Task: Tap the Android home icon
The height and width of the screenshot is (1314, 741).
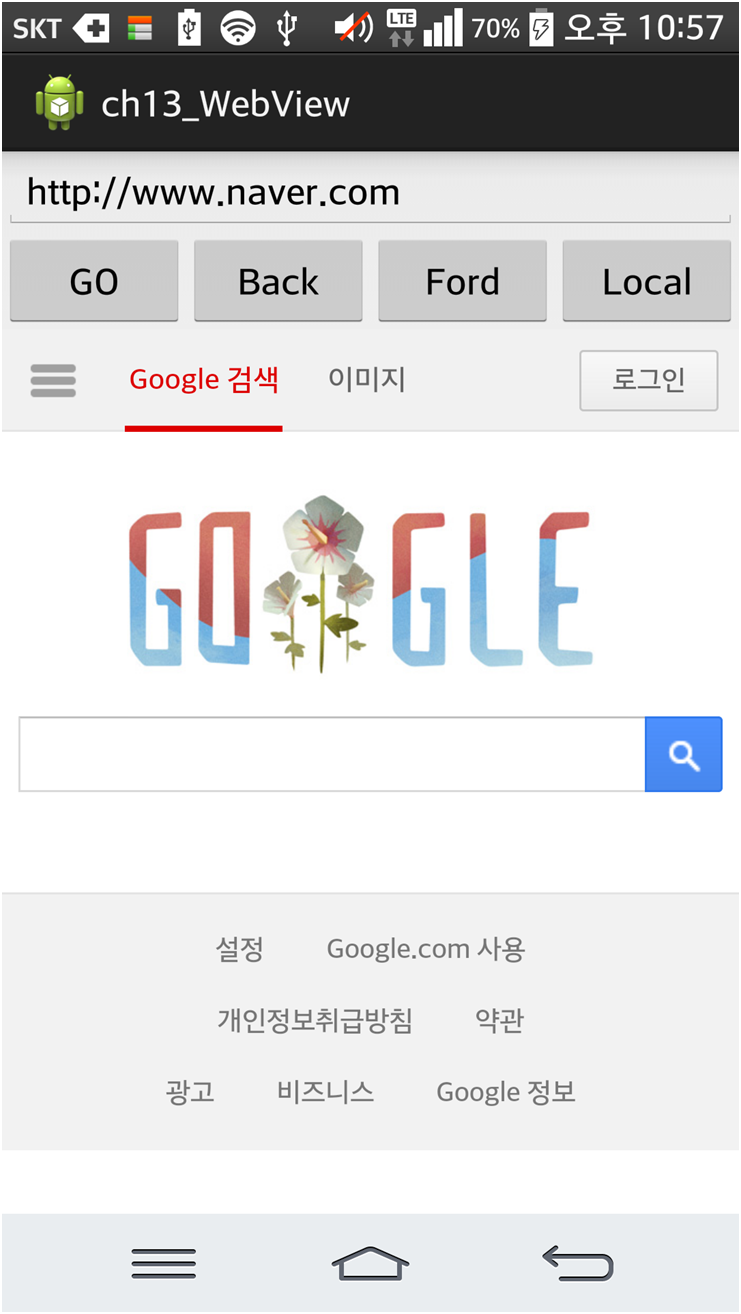Action: [x=370, y=1264]
